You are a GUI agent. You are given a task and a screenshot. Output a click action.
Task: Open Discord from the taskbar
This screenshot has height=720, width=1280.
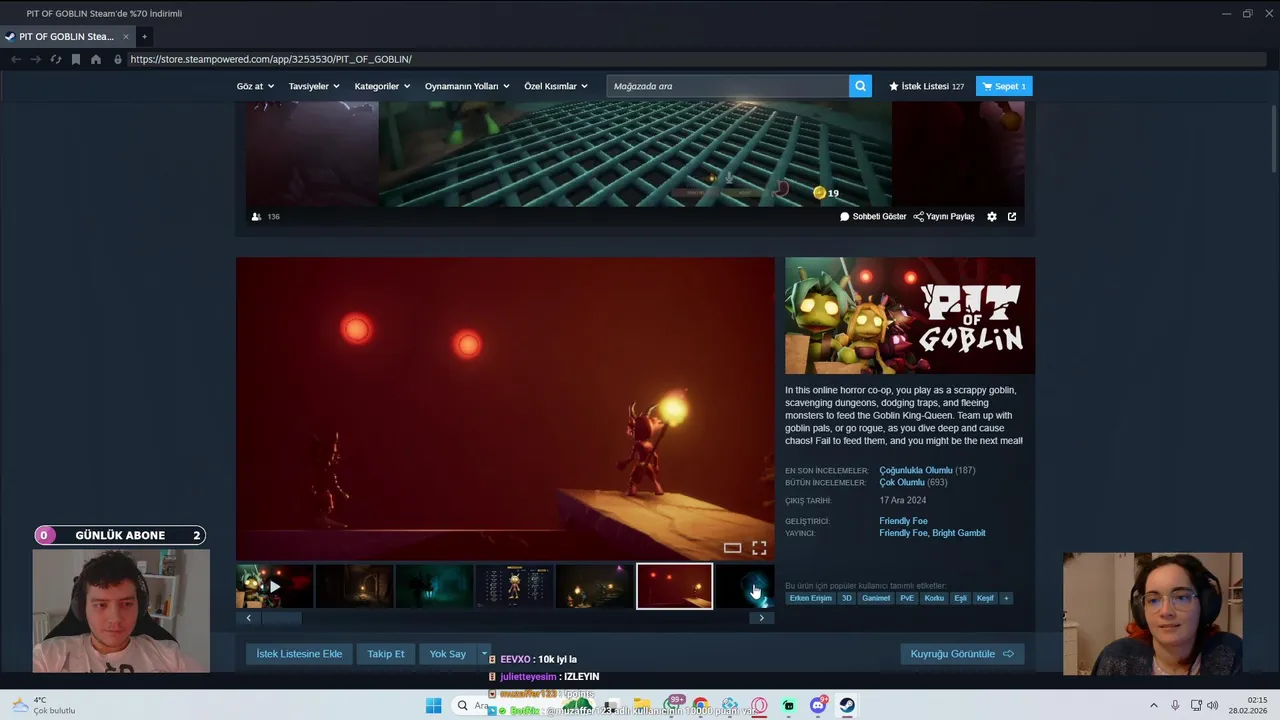point(818,706)
